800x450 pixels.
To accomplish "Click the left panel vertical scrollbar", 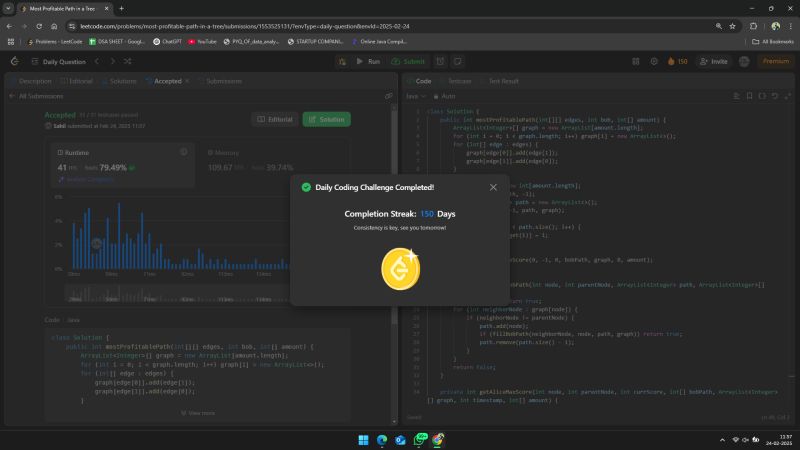I will pos(394,214).
